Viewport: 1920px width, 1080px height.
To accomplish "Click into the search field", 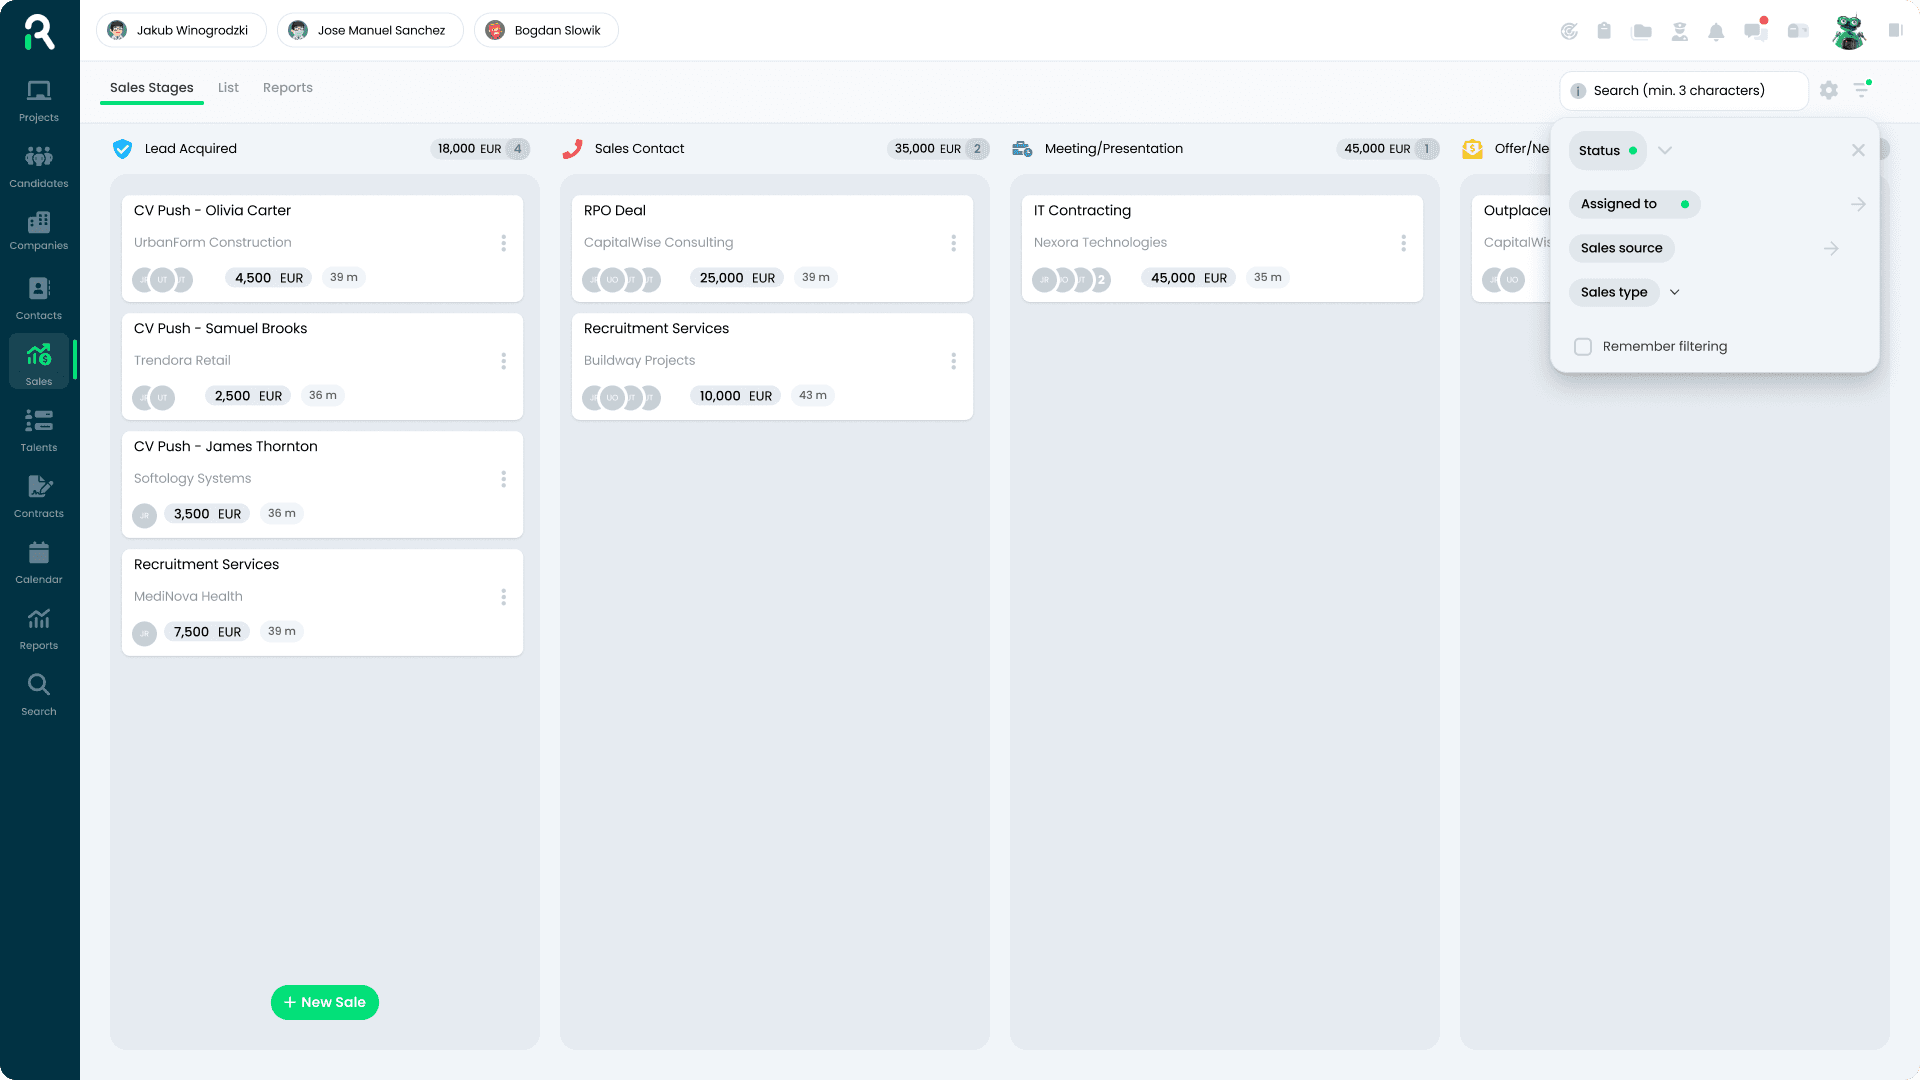I will coord(1684,90).
